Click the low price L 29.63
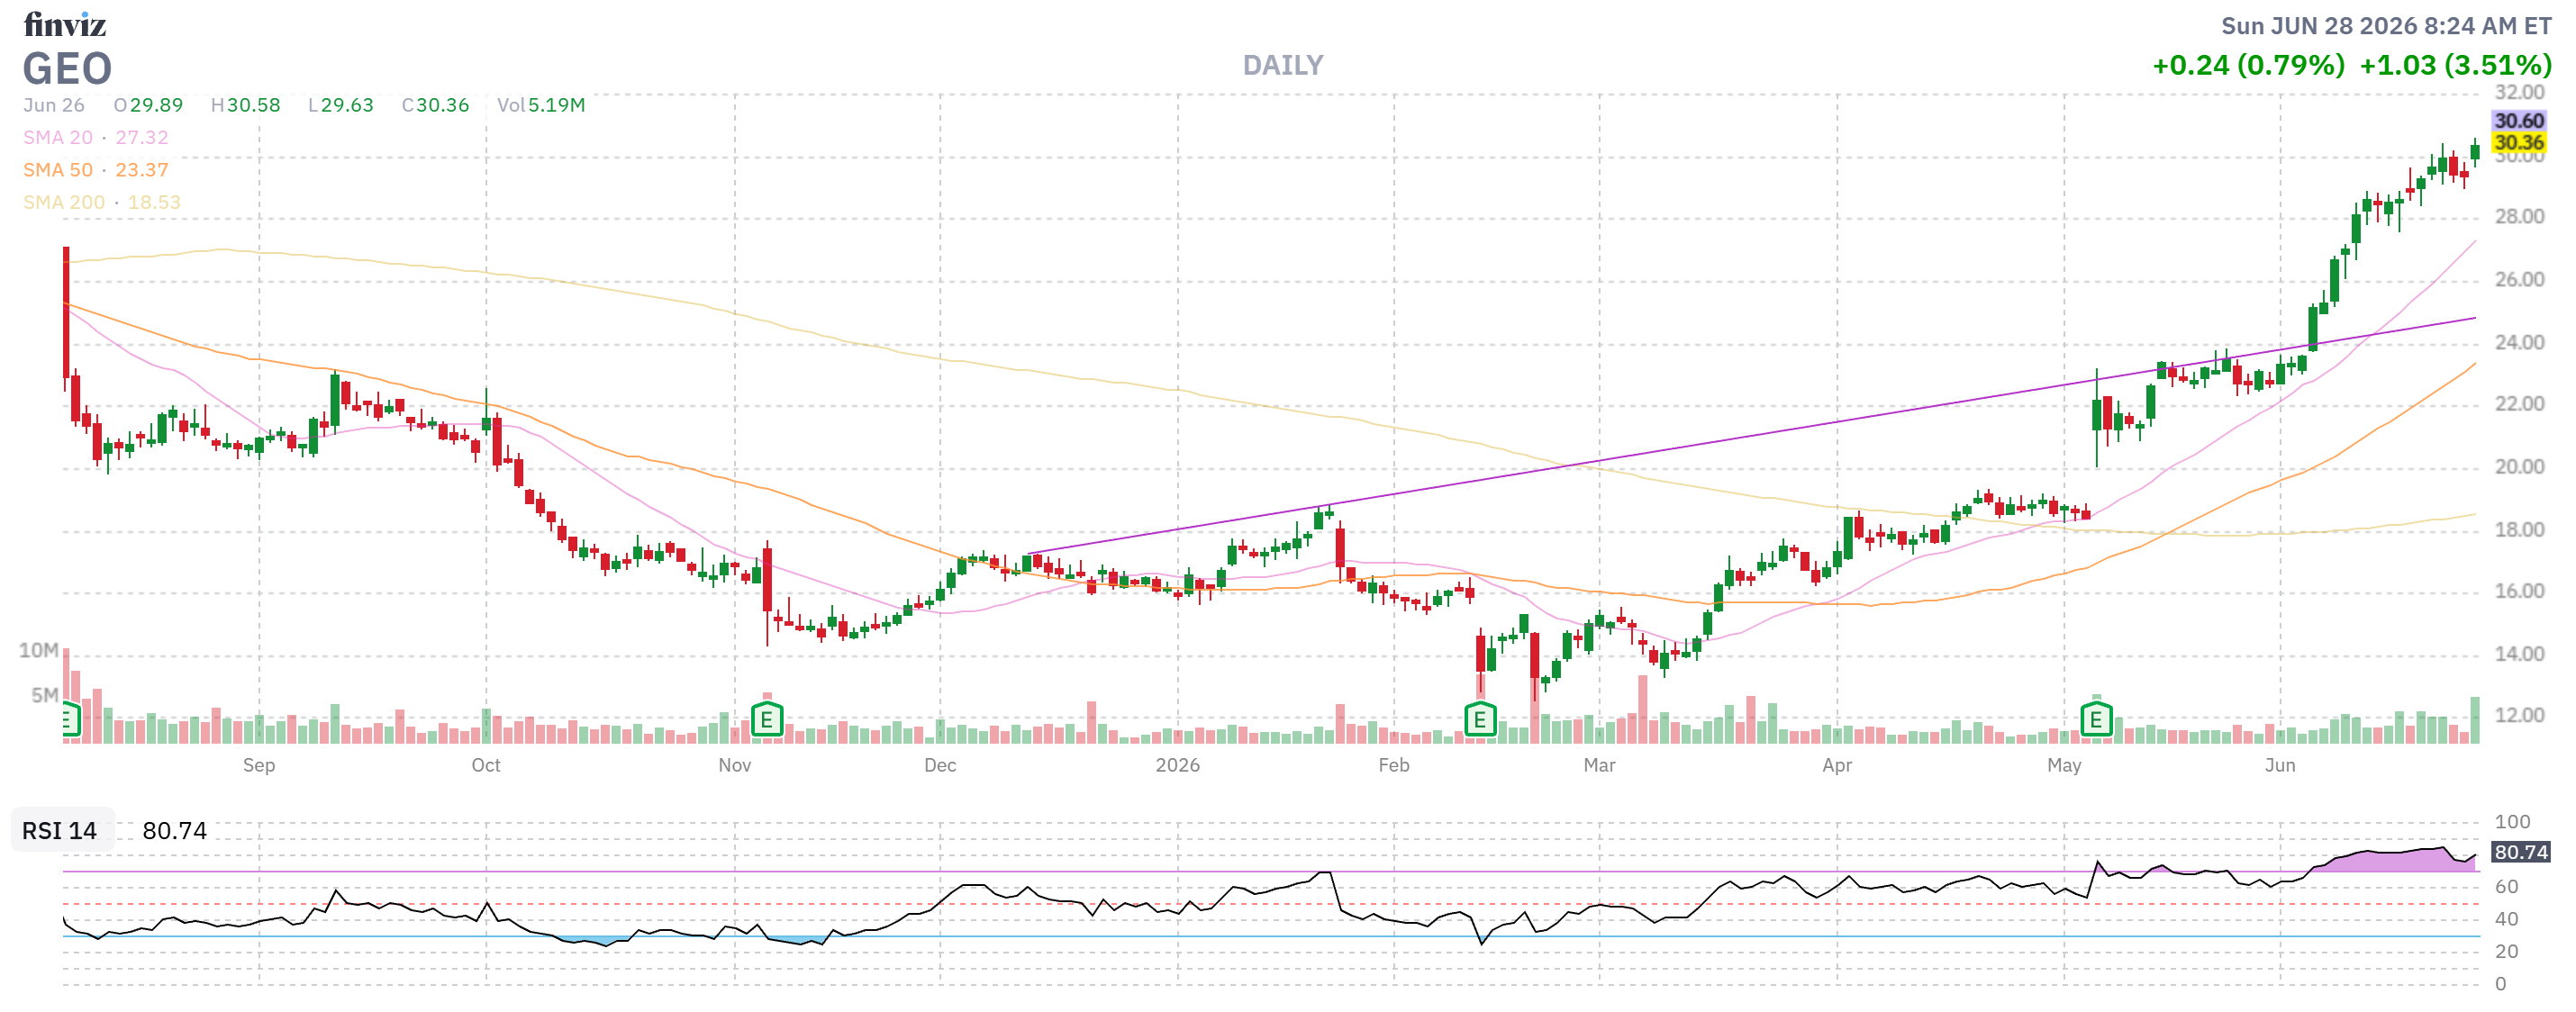Image resolution: width=2576 pixels, height=1012 pixels. click(x=341, y=105)
